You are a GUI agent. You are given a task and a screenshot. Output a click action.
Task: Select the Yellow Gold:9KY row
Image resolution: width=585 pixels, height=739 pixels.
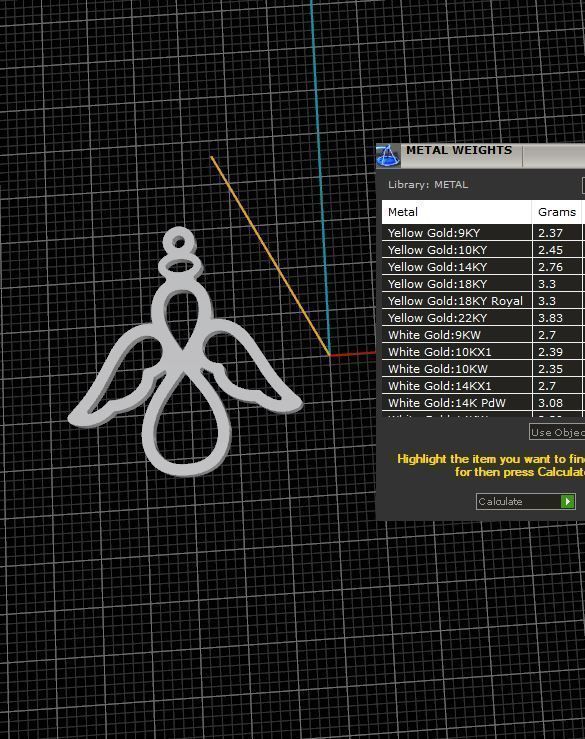coord(483,233)
